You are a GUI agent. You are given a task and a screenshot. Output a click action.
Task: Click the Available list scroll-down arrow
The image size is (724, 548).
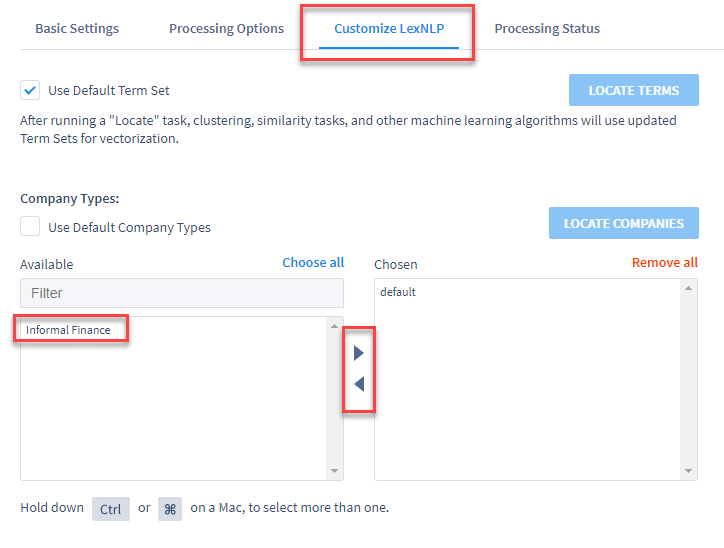334,471
